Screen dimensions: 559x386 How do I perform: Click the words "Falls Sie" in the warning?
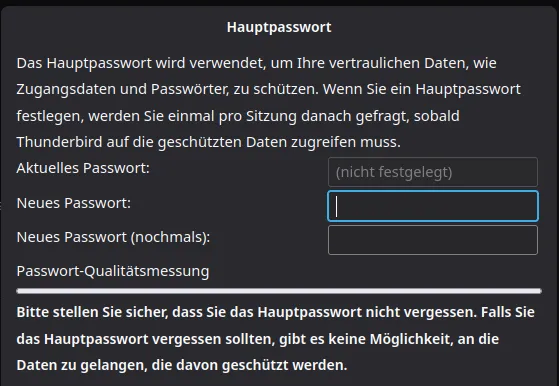point(508,312)
